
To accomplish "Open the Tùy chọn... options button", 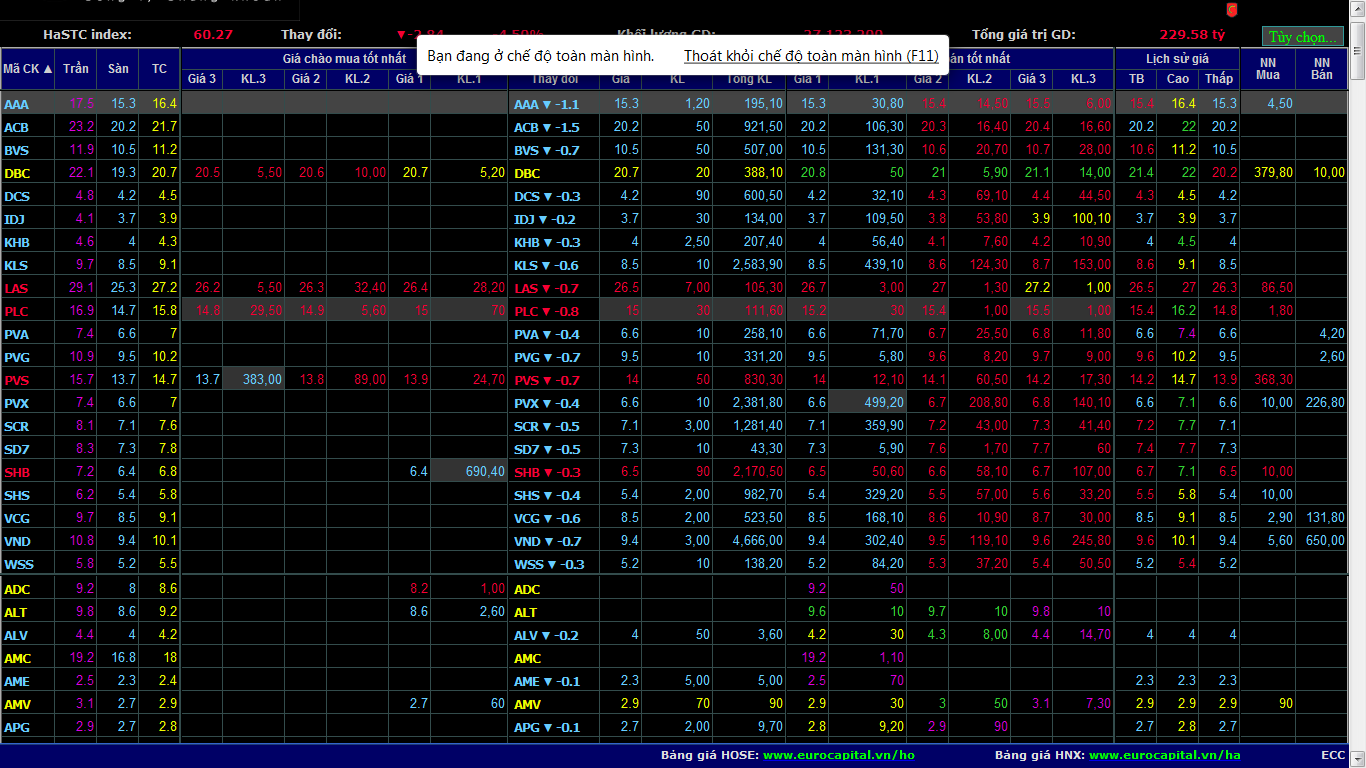I will point(1302,37).
